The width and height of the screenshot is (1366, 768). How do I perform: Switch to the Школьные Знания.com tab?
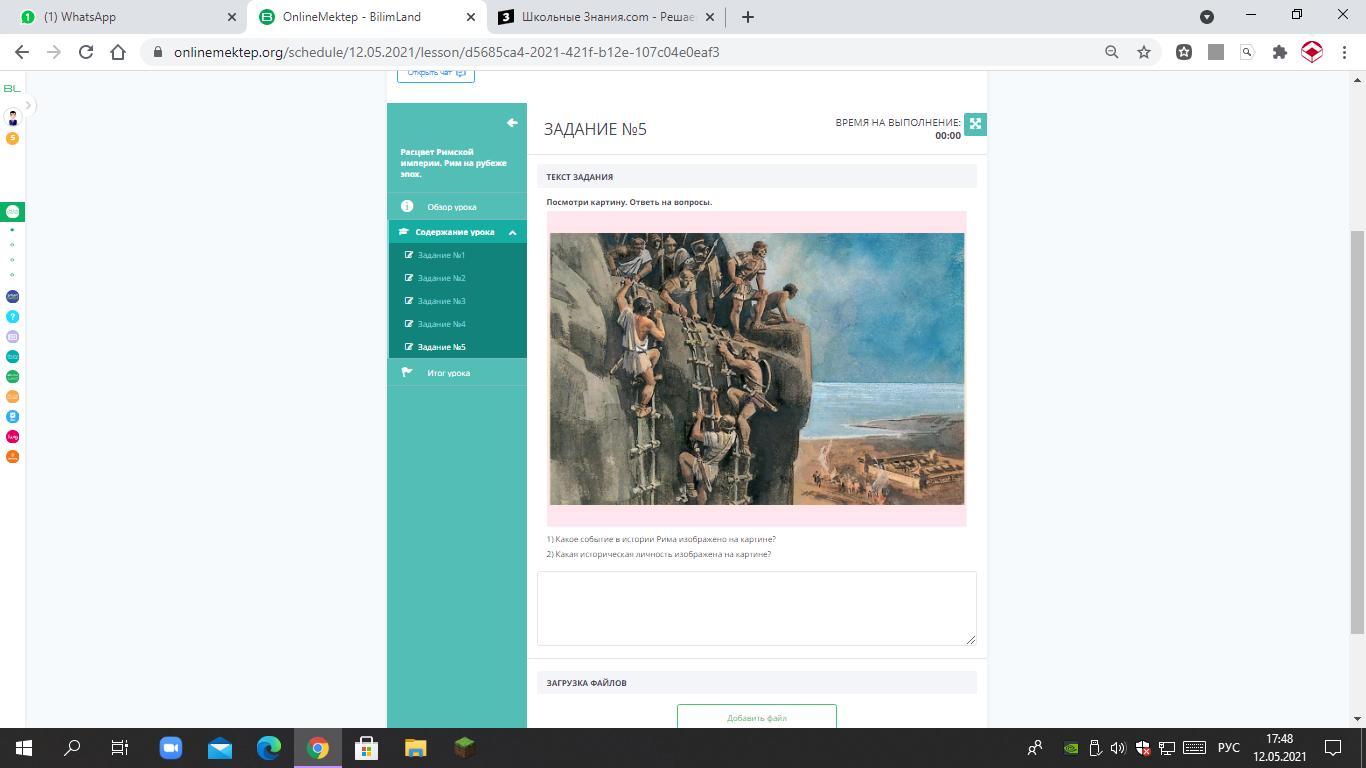(607, 17)
